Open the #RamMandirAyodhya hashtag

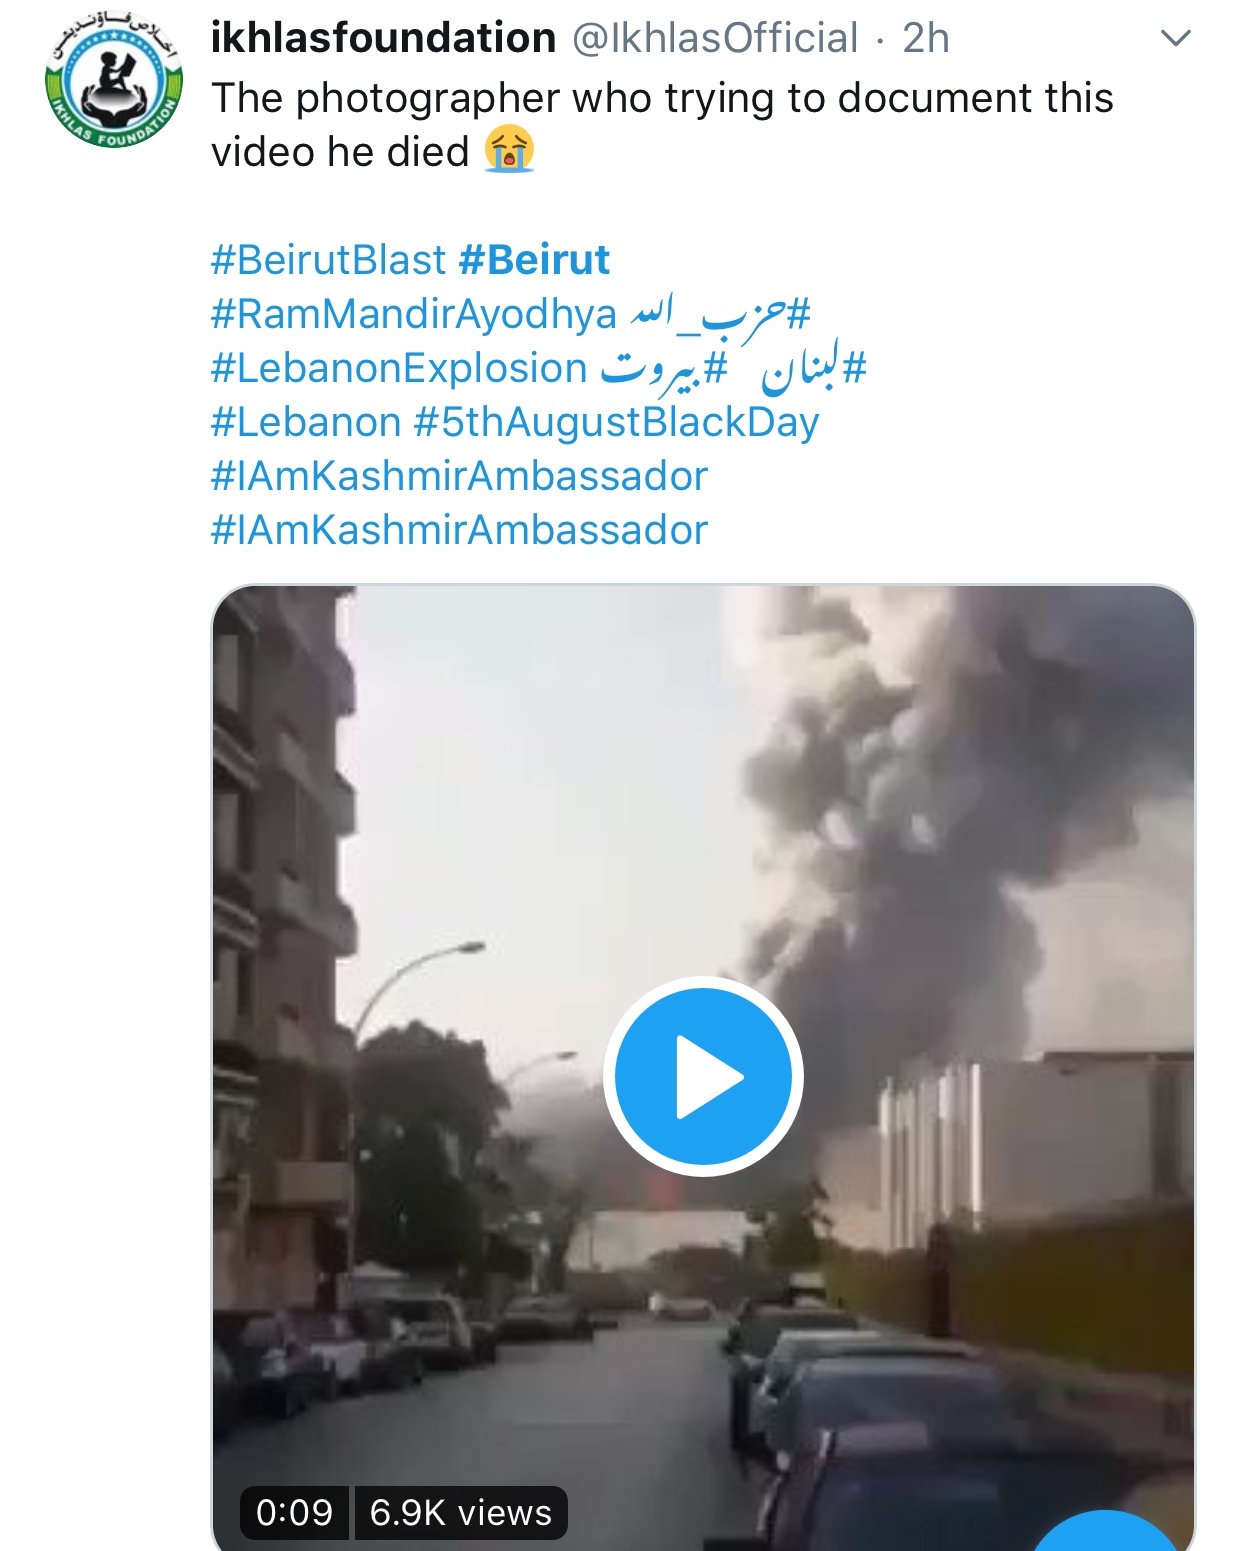[414, 314]
